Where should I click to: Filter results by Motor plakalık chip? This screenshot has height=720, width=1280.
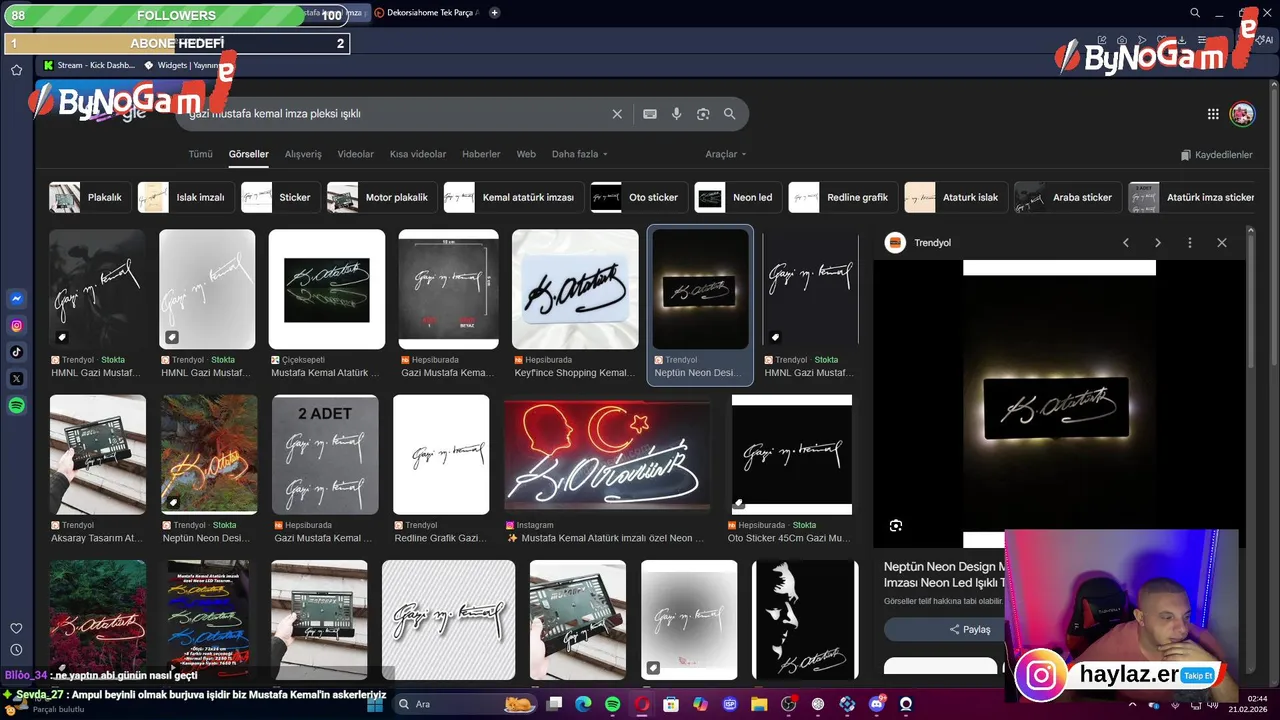tap(381, 197)
